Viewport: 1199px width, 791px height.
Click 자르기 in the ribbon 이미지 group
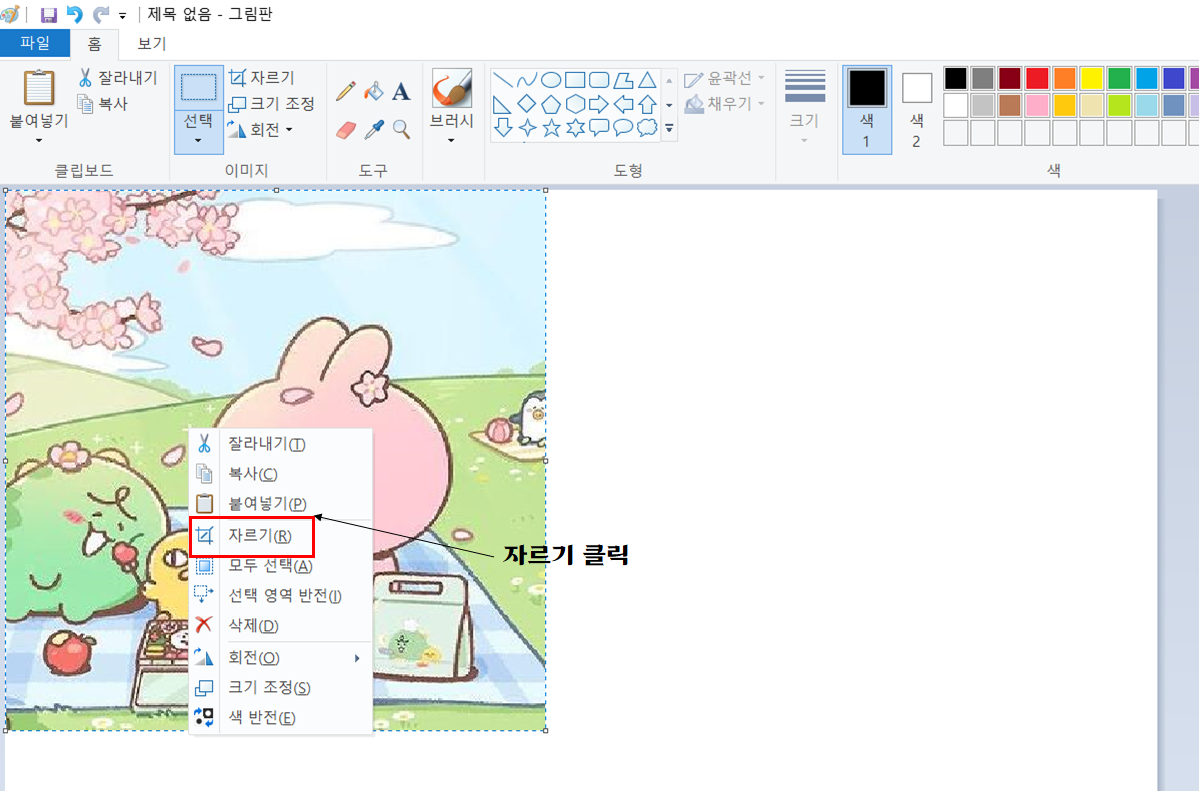coord(262,77)
